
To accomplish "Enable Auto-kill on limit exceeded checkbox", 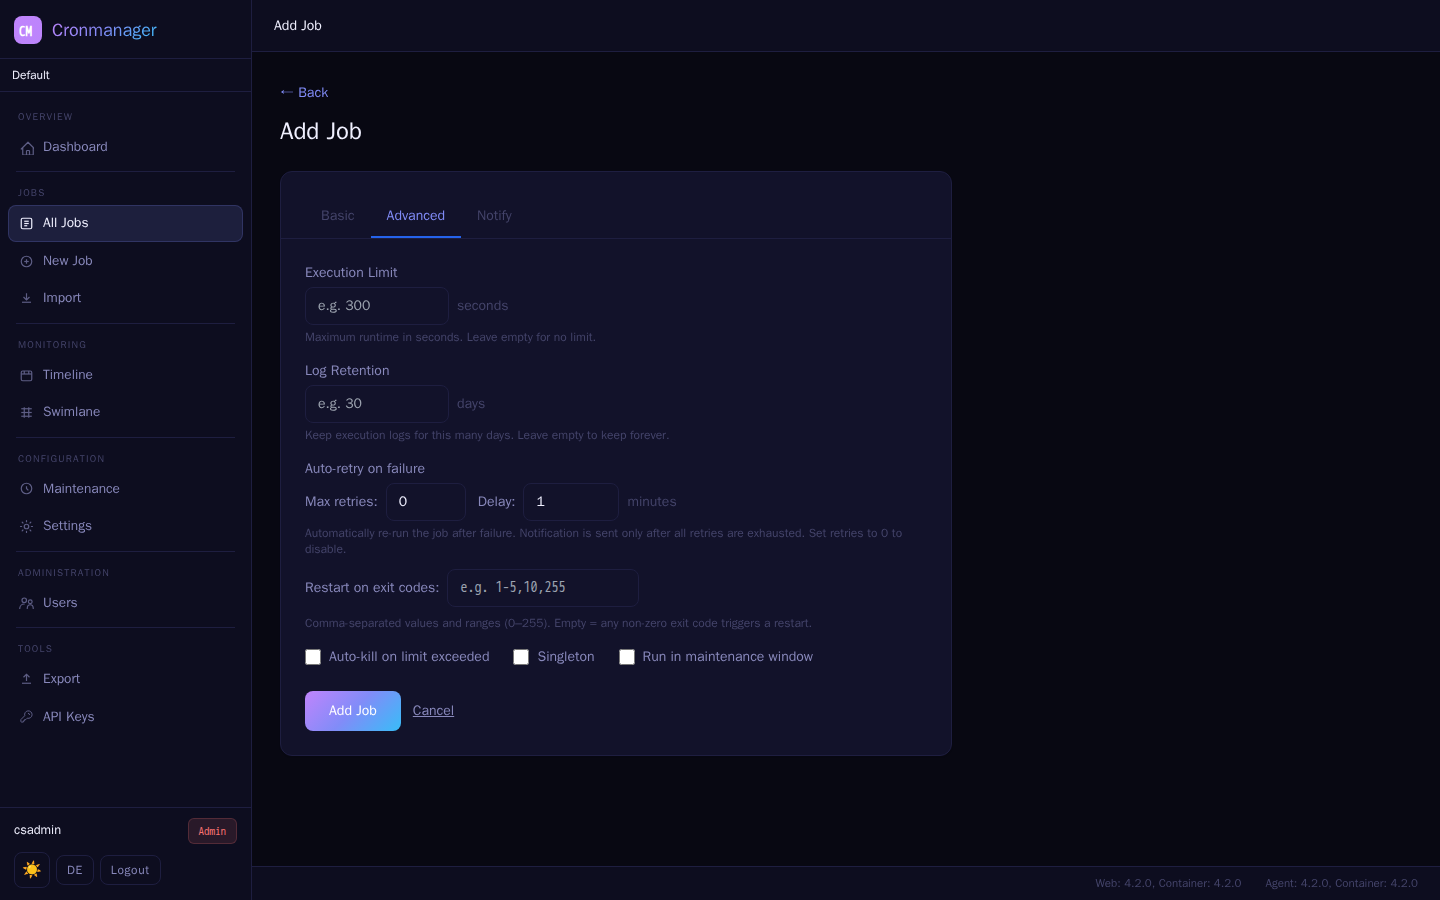I will pos(313,657).
